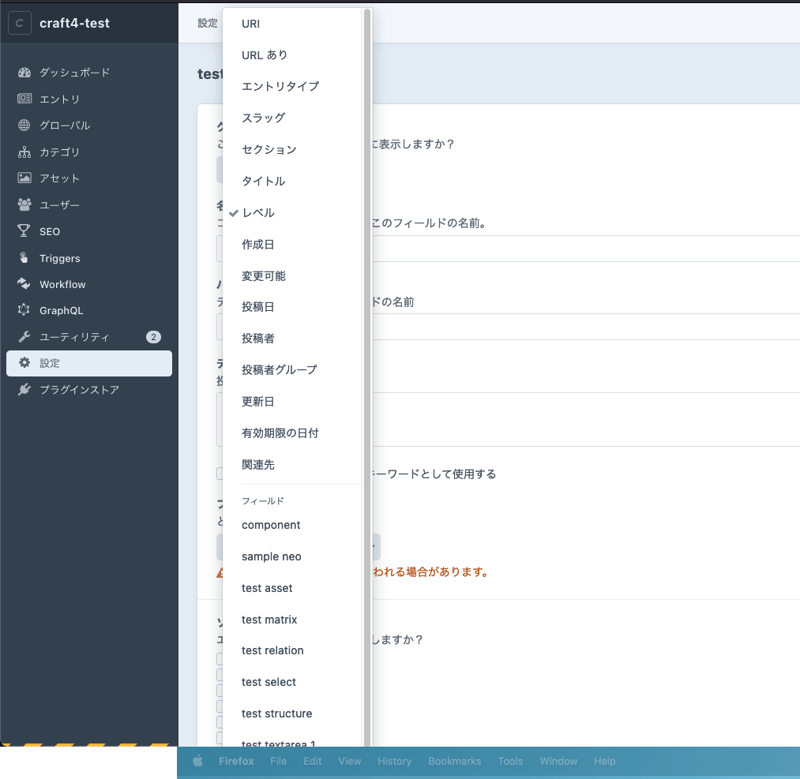Pick the test matrix field option
Viewport: 800px width, 779px height.
269,620
